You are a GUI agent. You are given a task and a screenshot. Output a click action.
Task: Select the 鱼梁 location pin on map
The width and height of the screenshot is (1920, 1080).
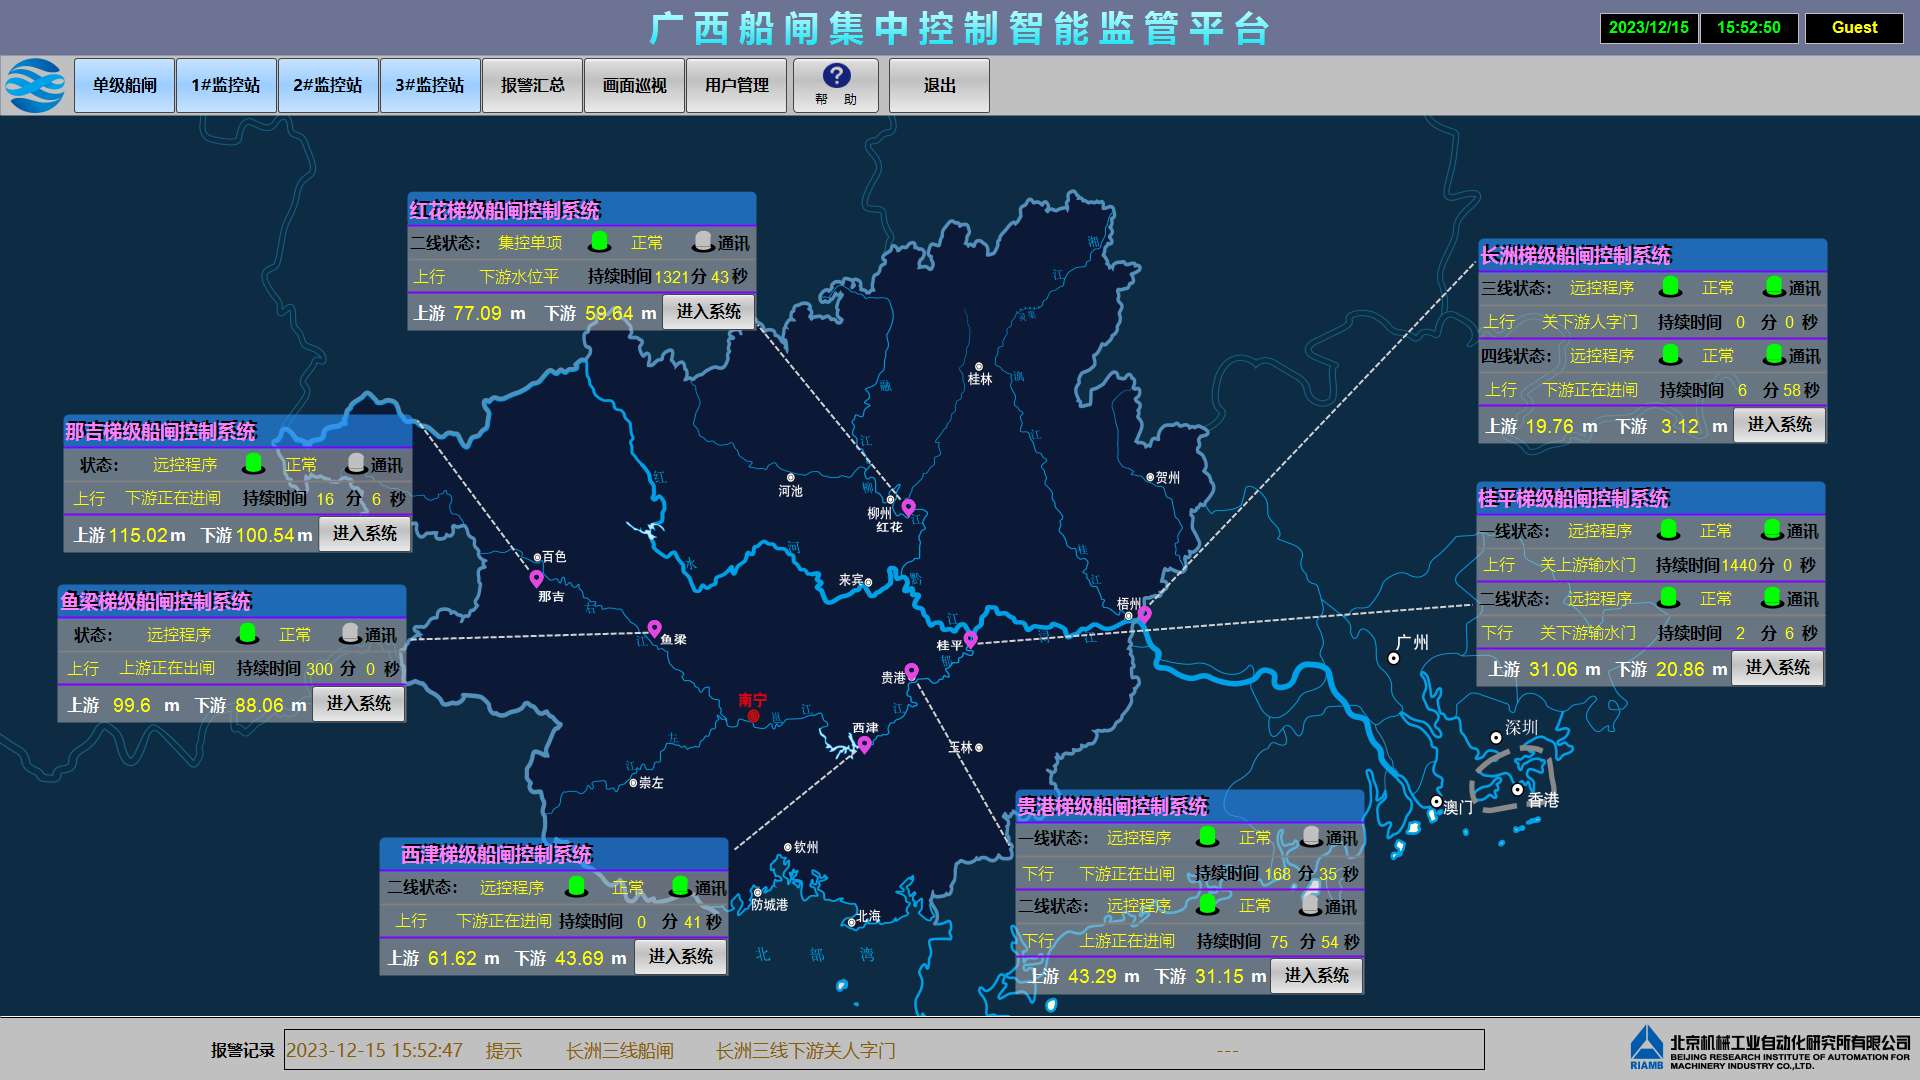tap(654, 628)
